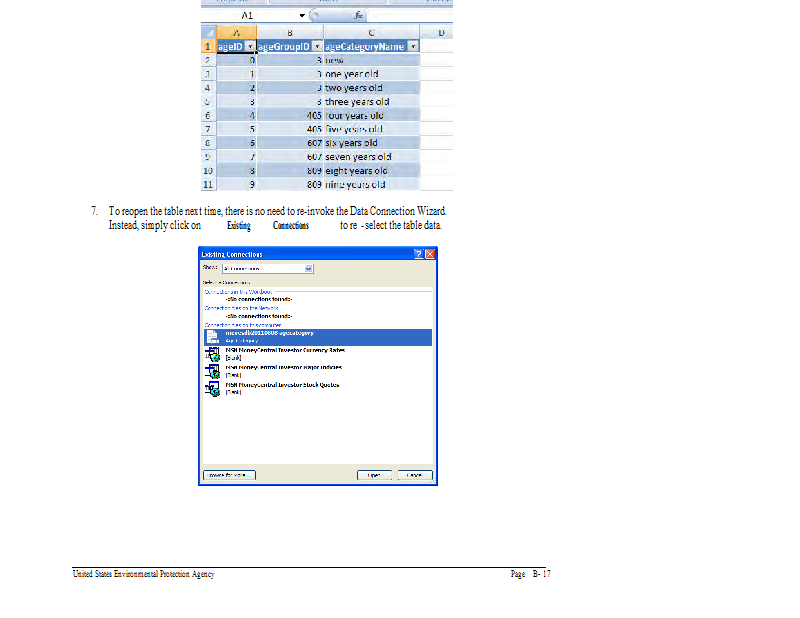The image size is (800, 618).
Task: Select column B header
Action: (290, 33)
